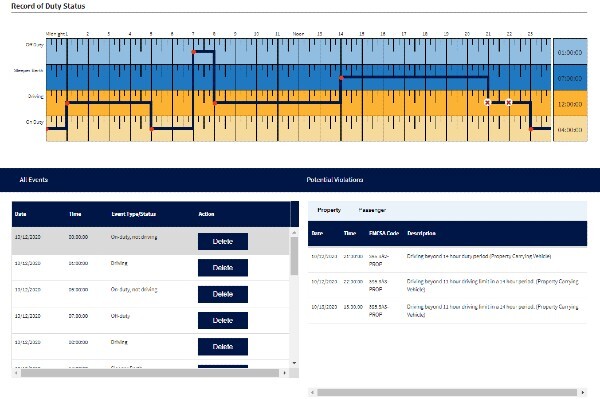This screenshot has height=399, width=600.
Task: Switch to the Passenger violations tab
Action: [x=372, y=210]
